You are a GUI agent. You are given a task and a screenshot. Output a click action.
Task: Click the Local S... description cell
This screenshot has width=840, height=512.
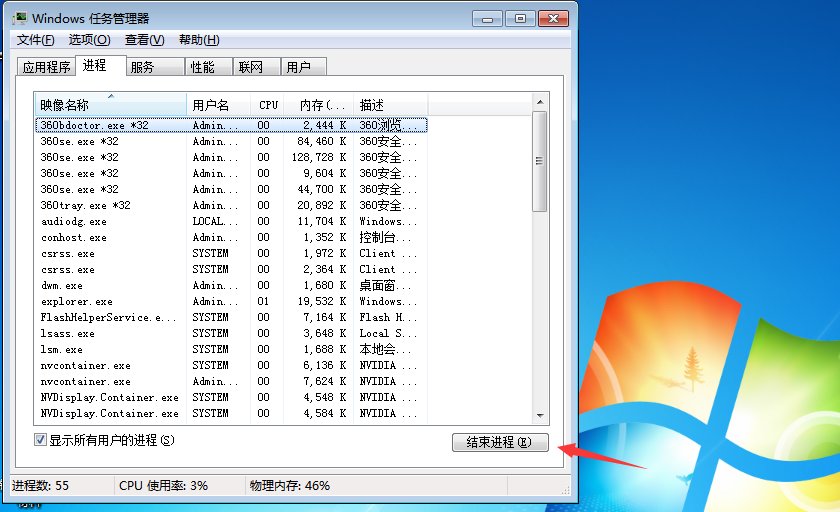point(388,333)
